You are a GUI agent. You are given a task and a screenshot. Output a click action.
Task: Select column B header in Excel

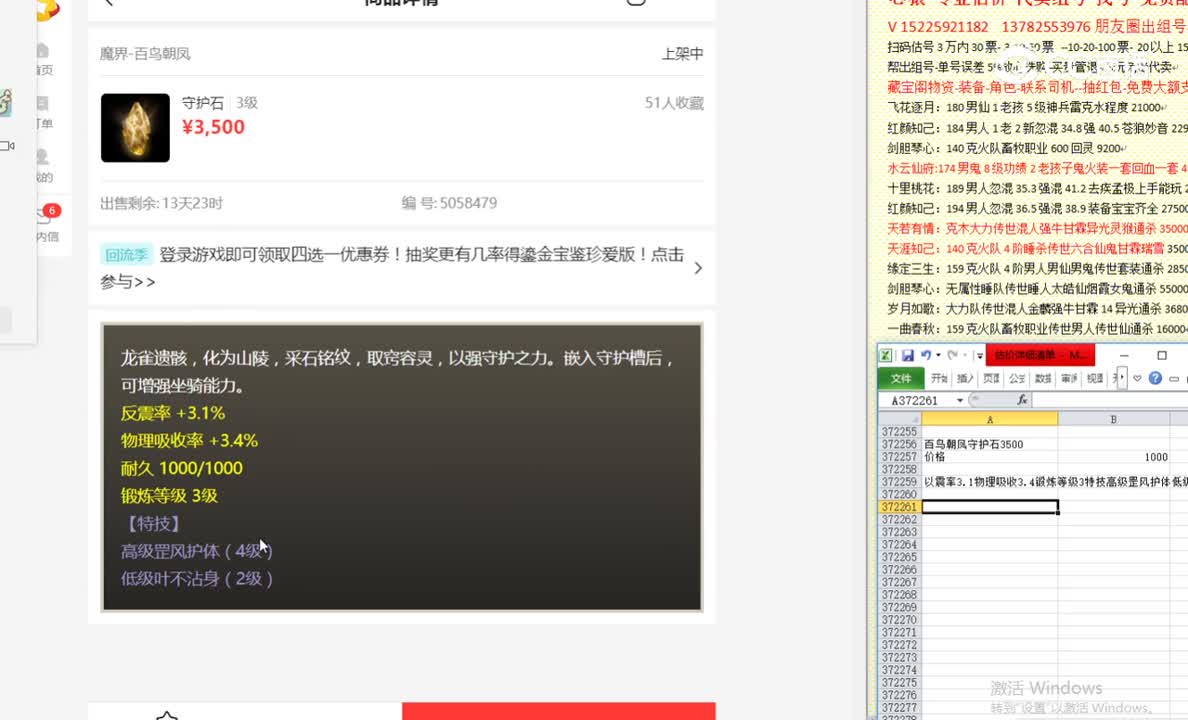[1113, 419]
